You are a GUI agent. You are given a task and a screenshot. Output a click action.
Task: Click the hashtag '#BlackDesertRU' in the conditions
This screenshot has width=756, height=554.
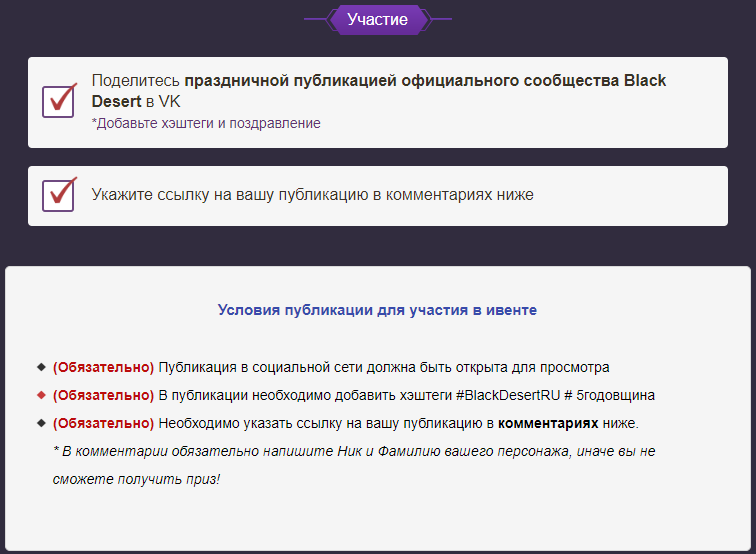[508, 395]
